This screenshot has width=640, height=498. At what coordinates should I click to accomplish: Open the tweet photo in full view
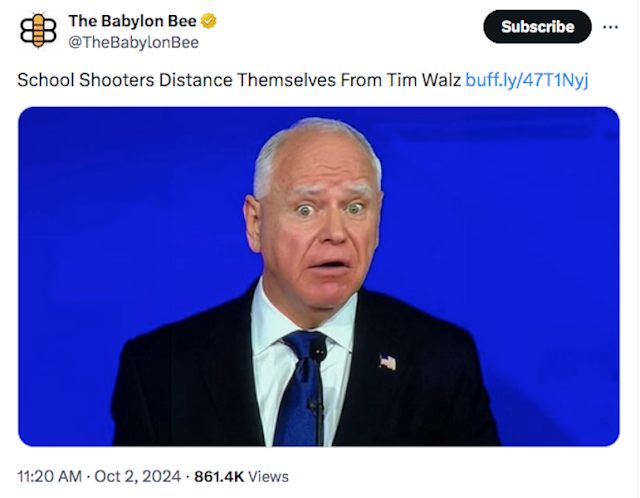coord(319,276)
